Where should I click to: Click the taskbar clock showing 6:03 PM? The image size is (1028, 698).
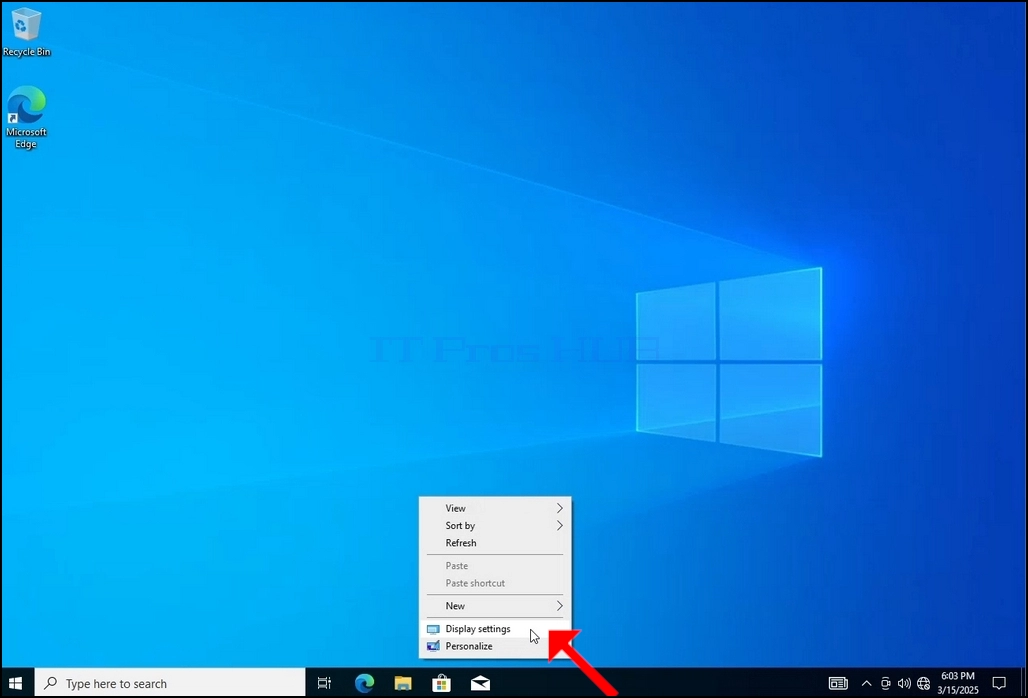[958, 683]
